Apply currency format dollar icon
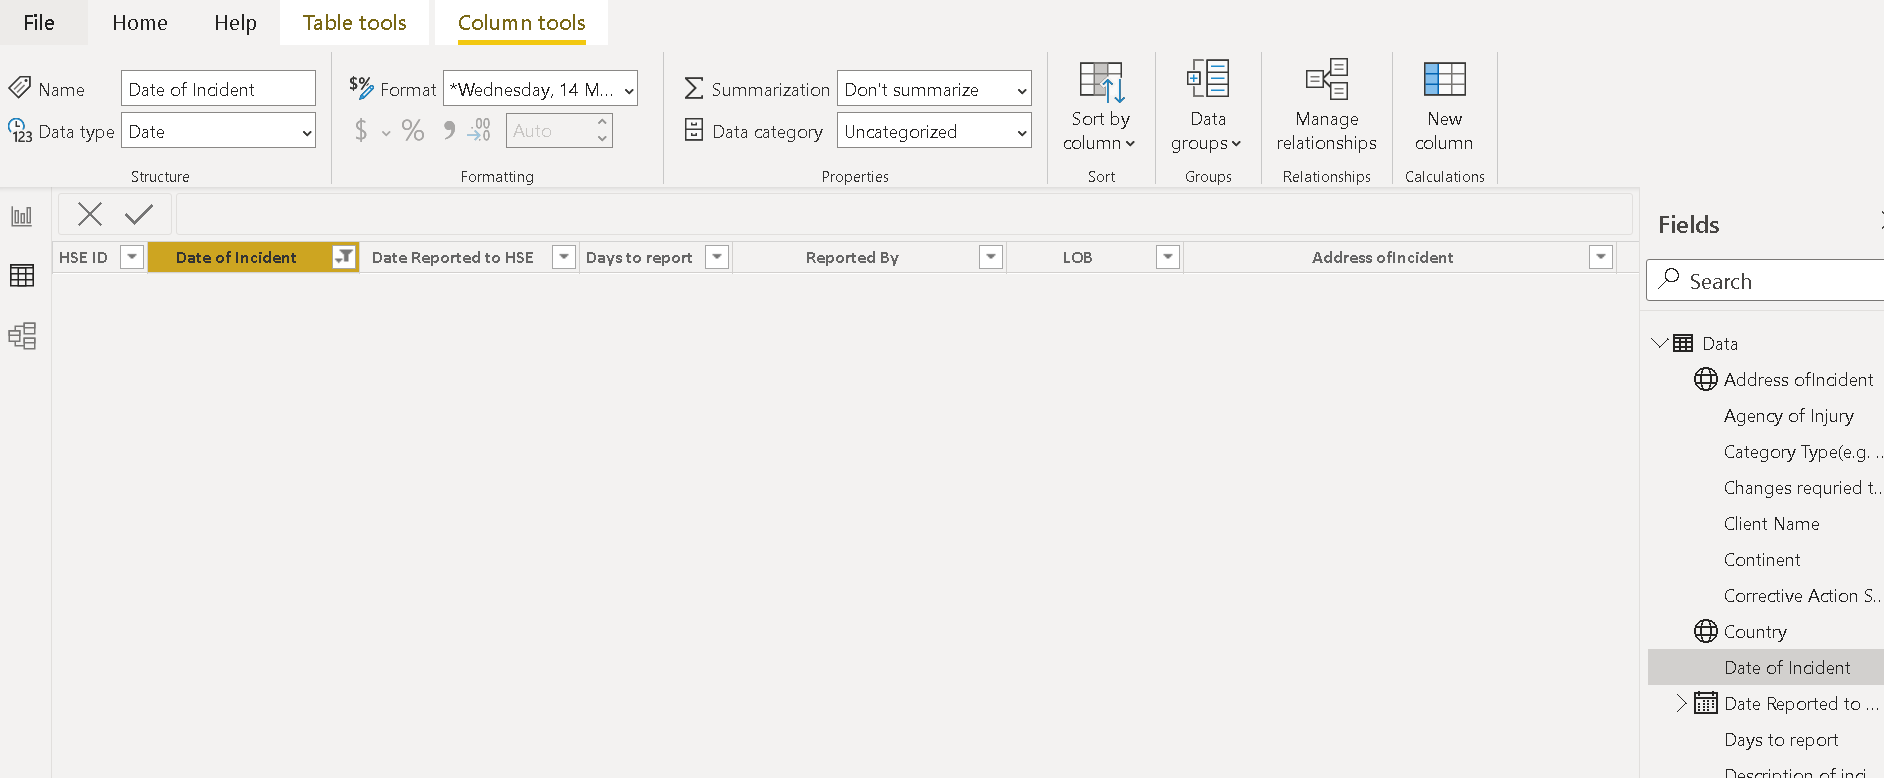This screenshot has height=778, width=1884. click(361, 131)
